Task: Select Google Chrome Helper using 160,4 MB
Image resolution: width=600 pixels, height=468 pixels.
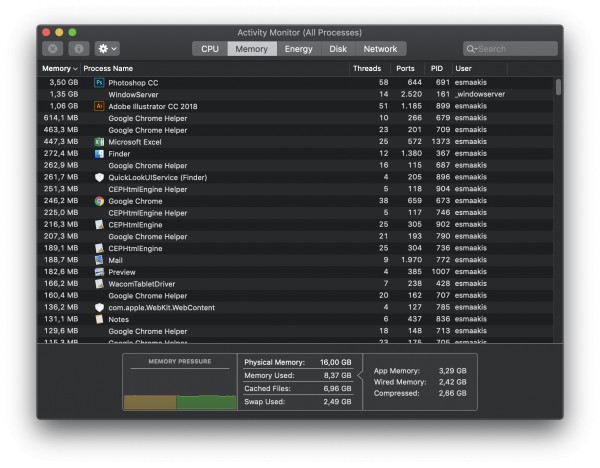Action: (x=295, y=296)
